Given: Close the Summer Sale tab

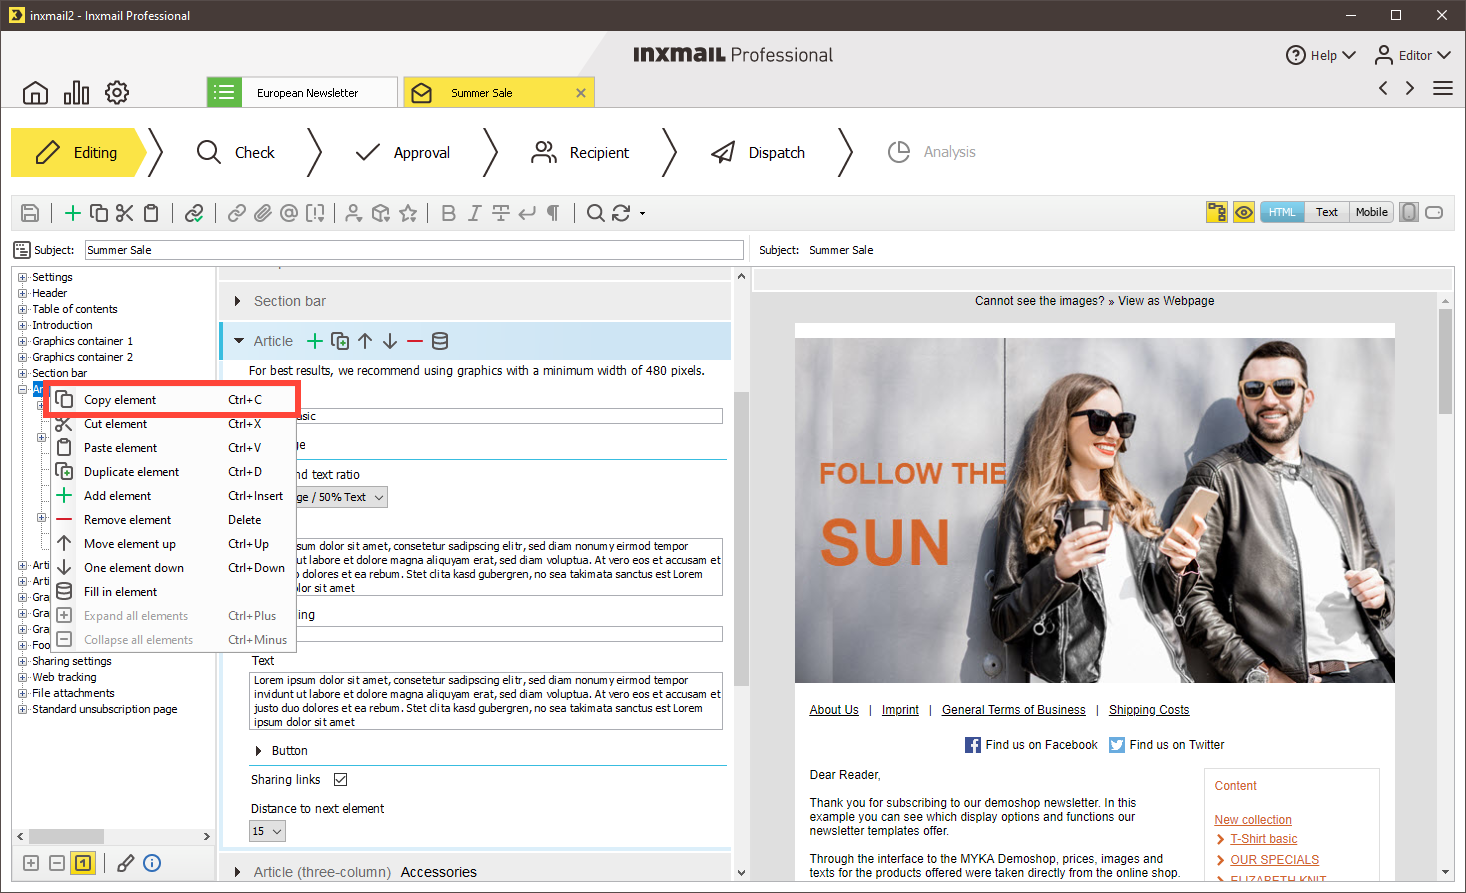Looking at the screenshot, I should tap(581, 93).
